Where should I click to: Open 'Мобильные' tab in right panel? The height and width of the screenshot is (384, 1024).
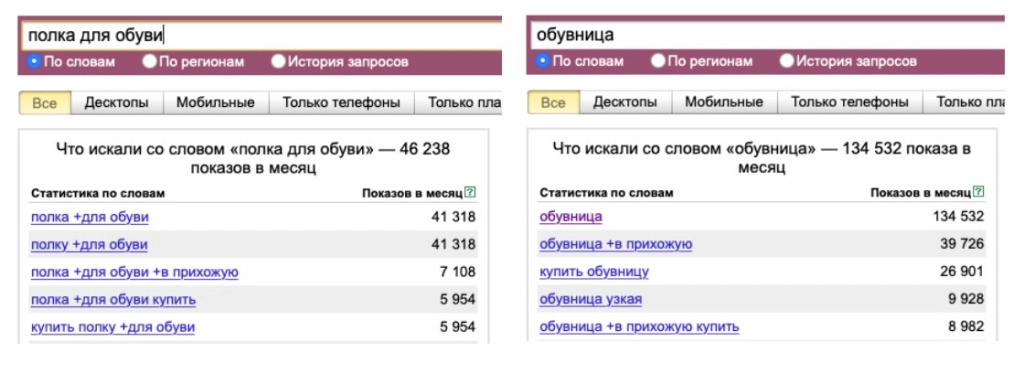pos(724,103)
